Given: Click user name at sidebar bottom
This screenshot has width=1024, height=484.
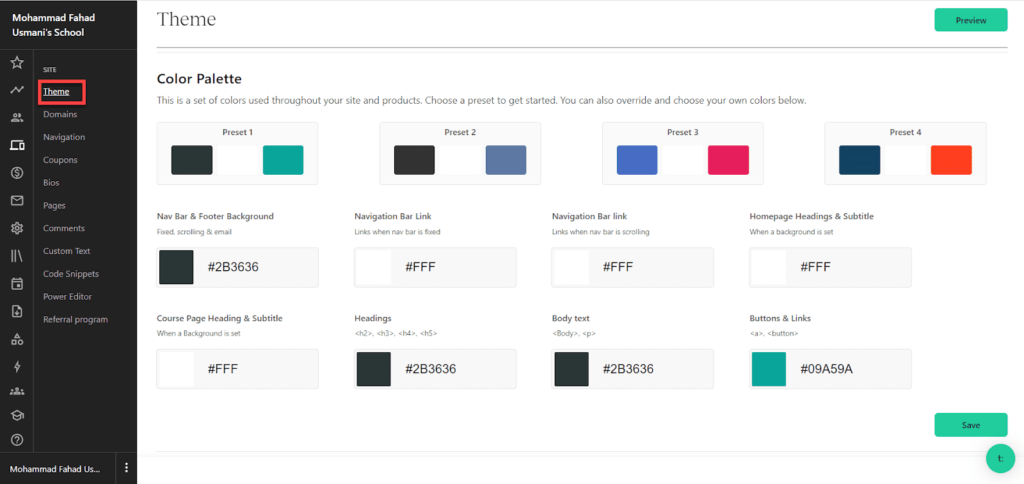Looking at the screenshot, I should point(55,468).
